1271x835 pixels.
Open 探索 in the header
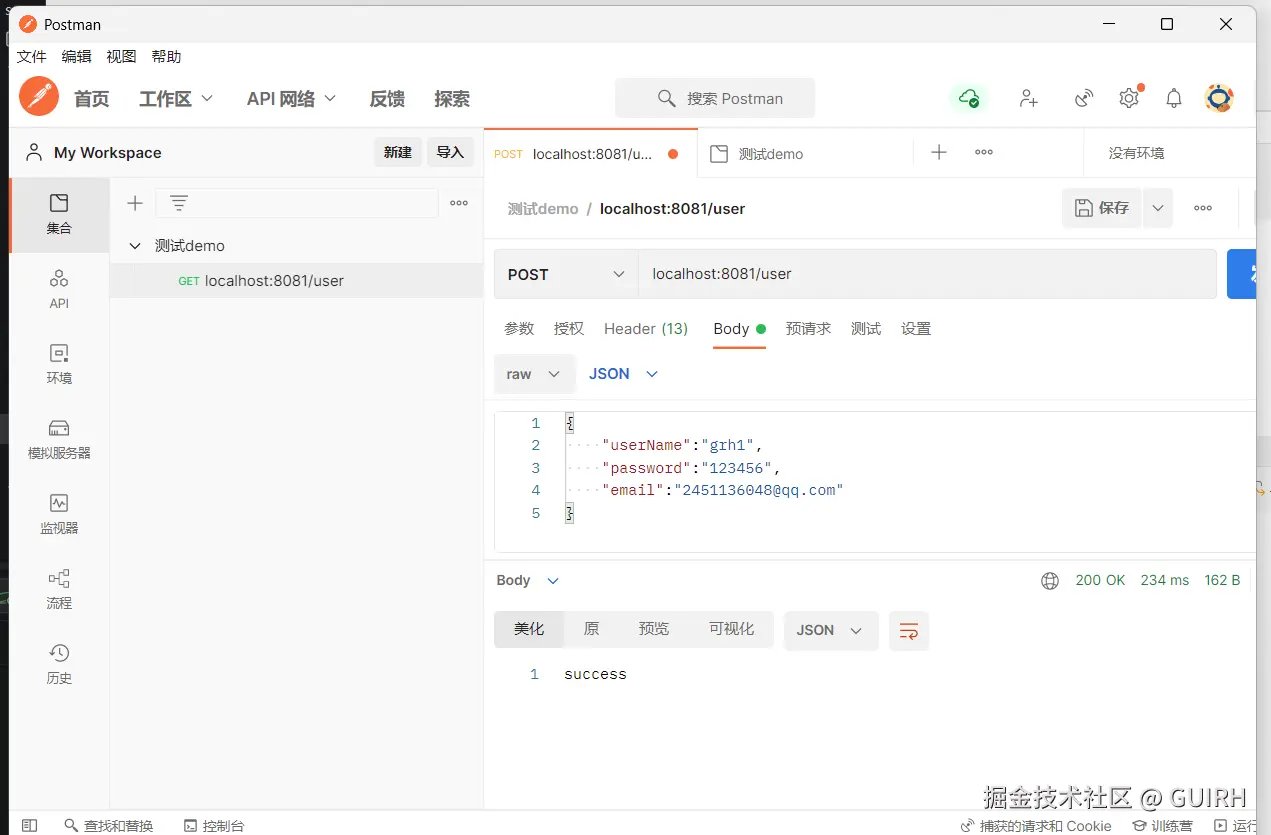(x=452, y=98)
